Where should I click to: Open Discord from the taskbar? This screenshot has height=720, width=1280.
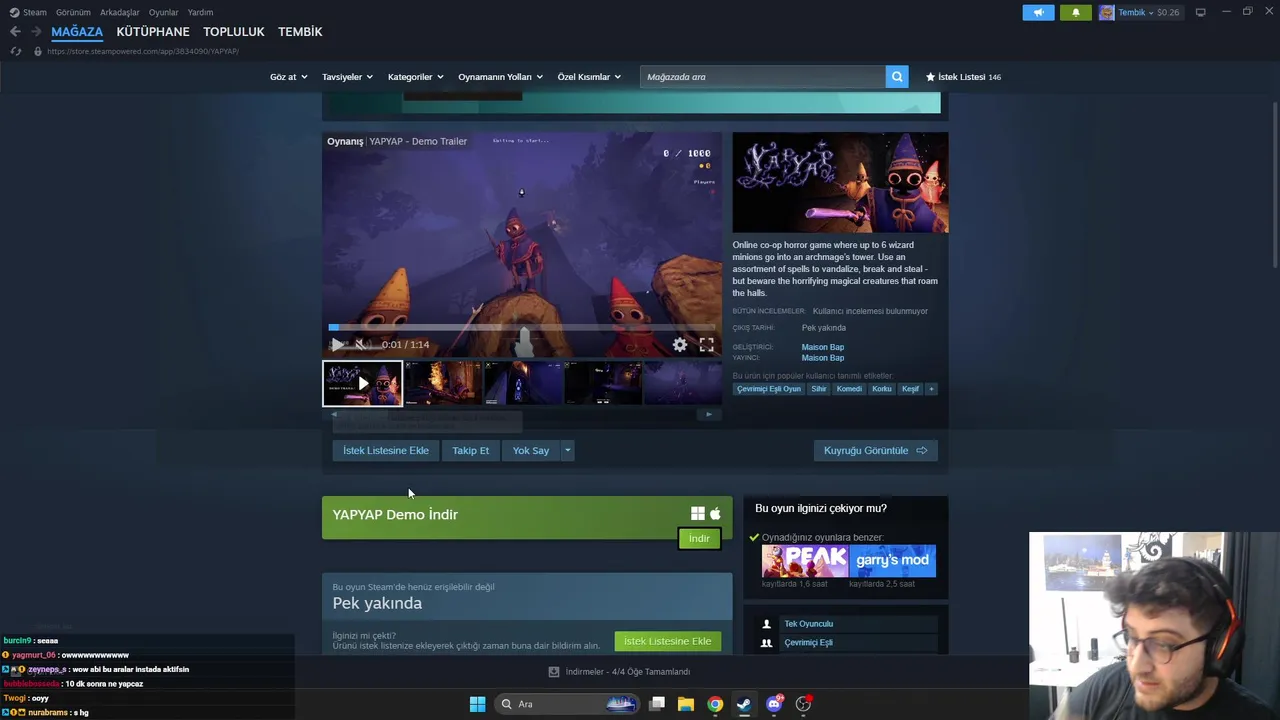click(774, 704)
